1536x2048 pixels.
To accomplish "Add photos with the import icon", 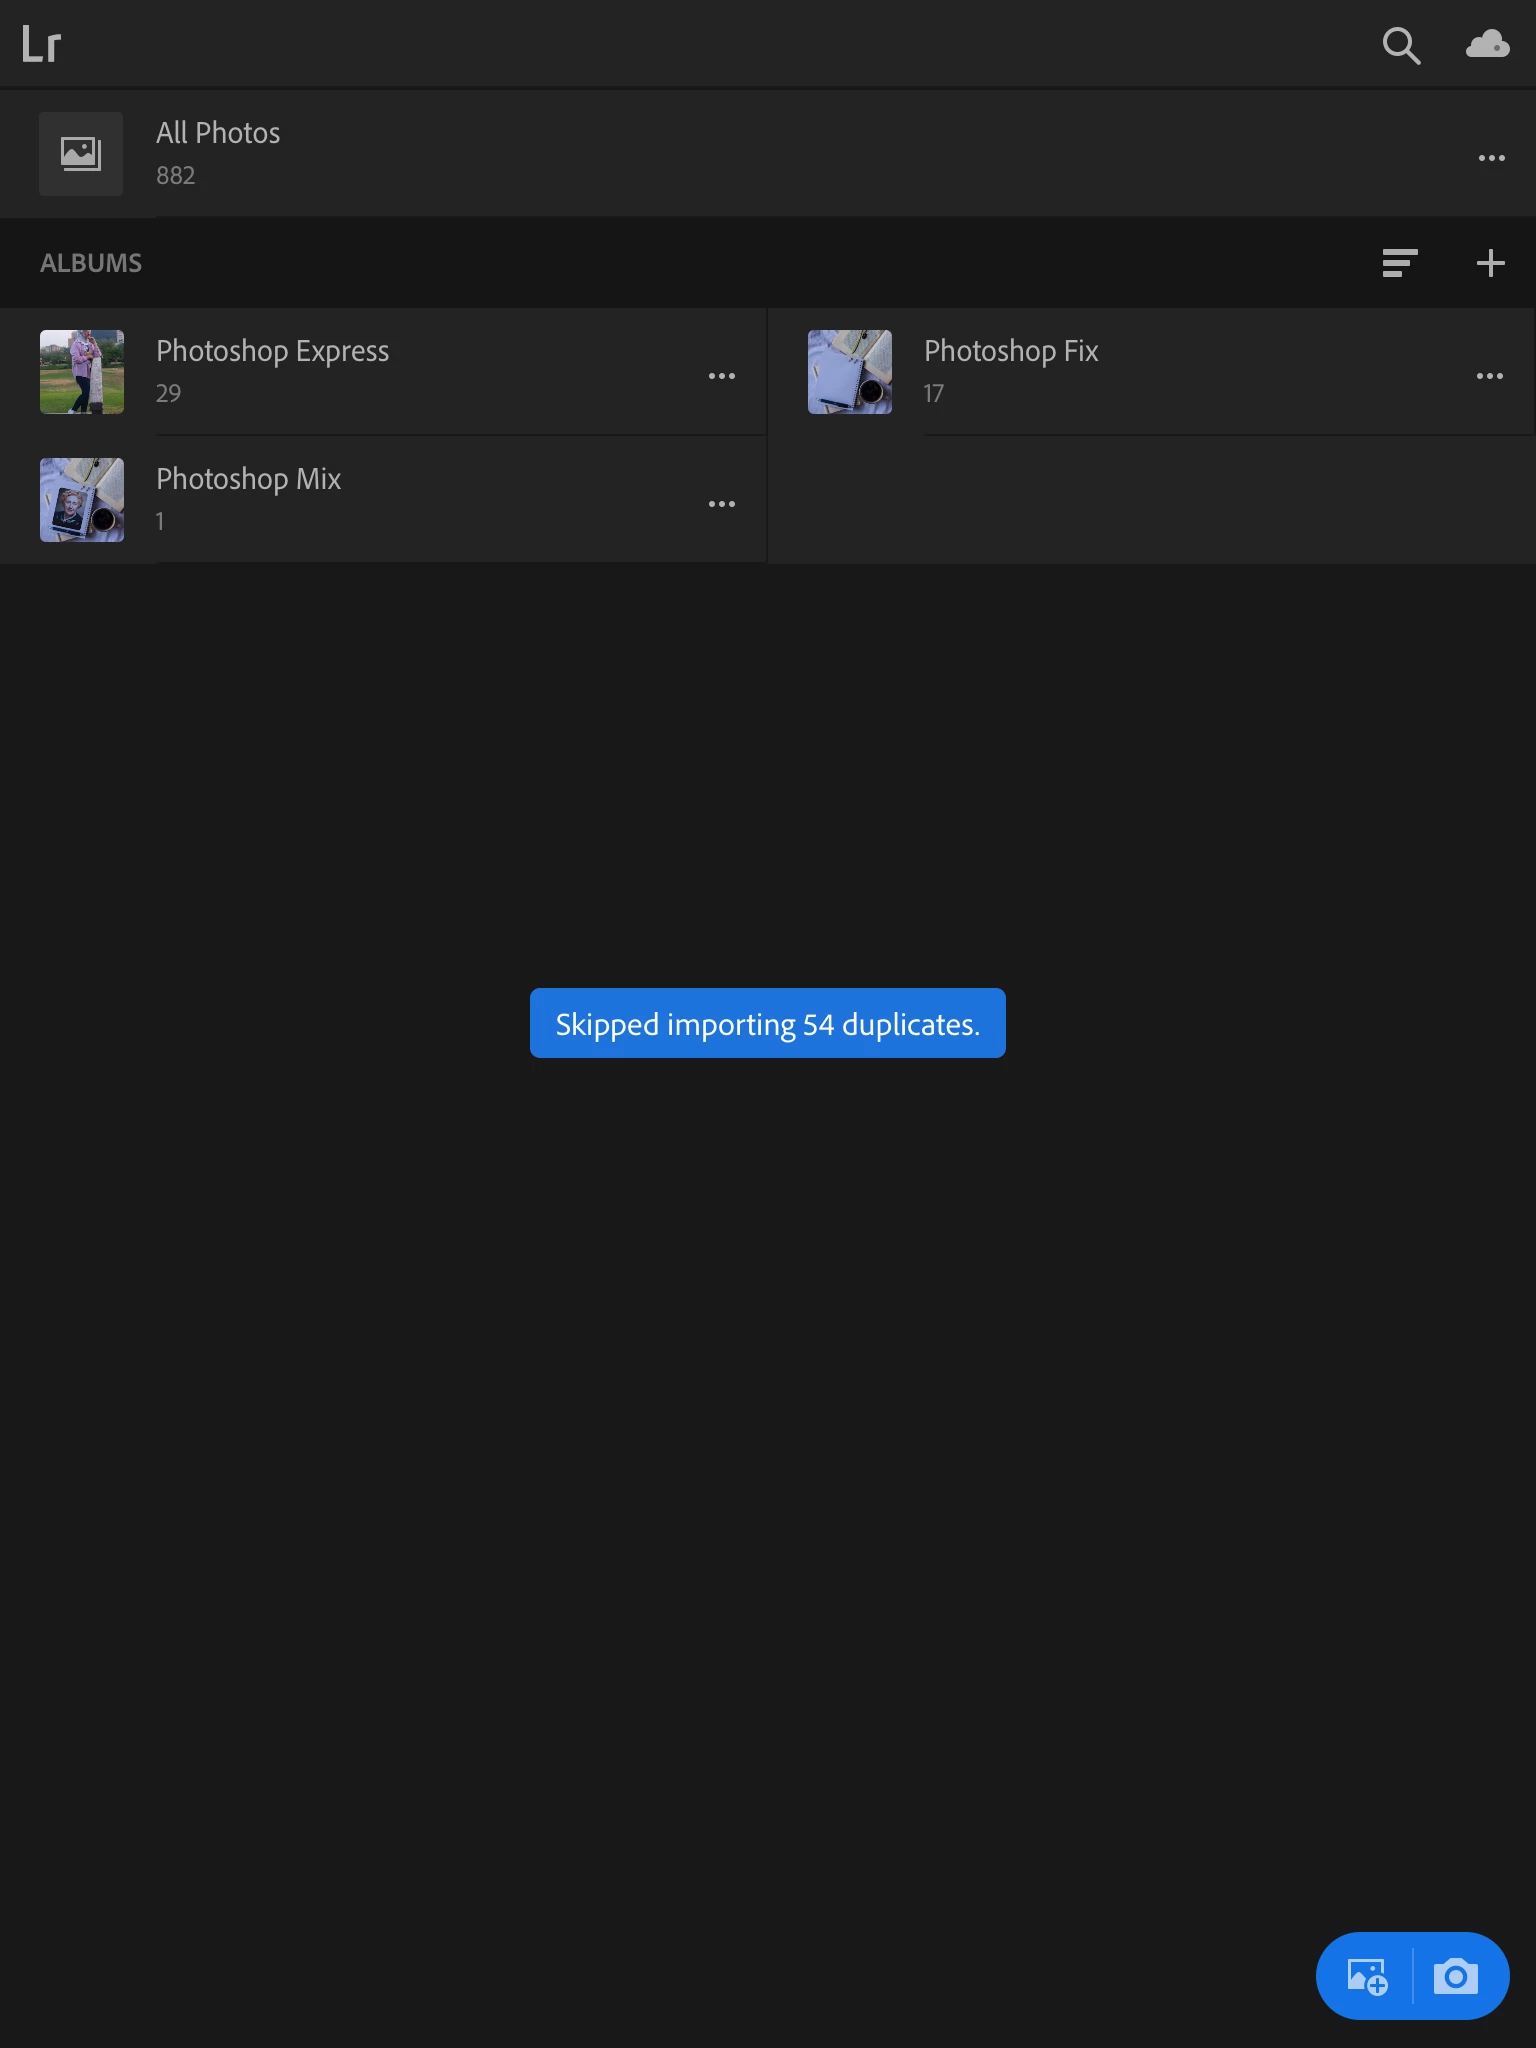I will pos(1367,1977).
